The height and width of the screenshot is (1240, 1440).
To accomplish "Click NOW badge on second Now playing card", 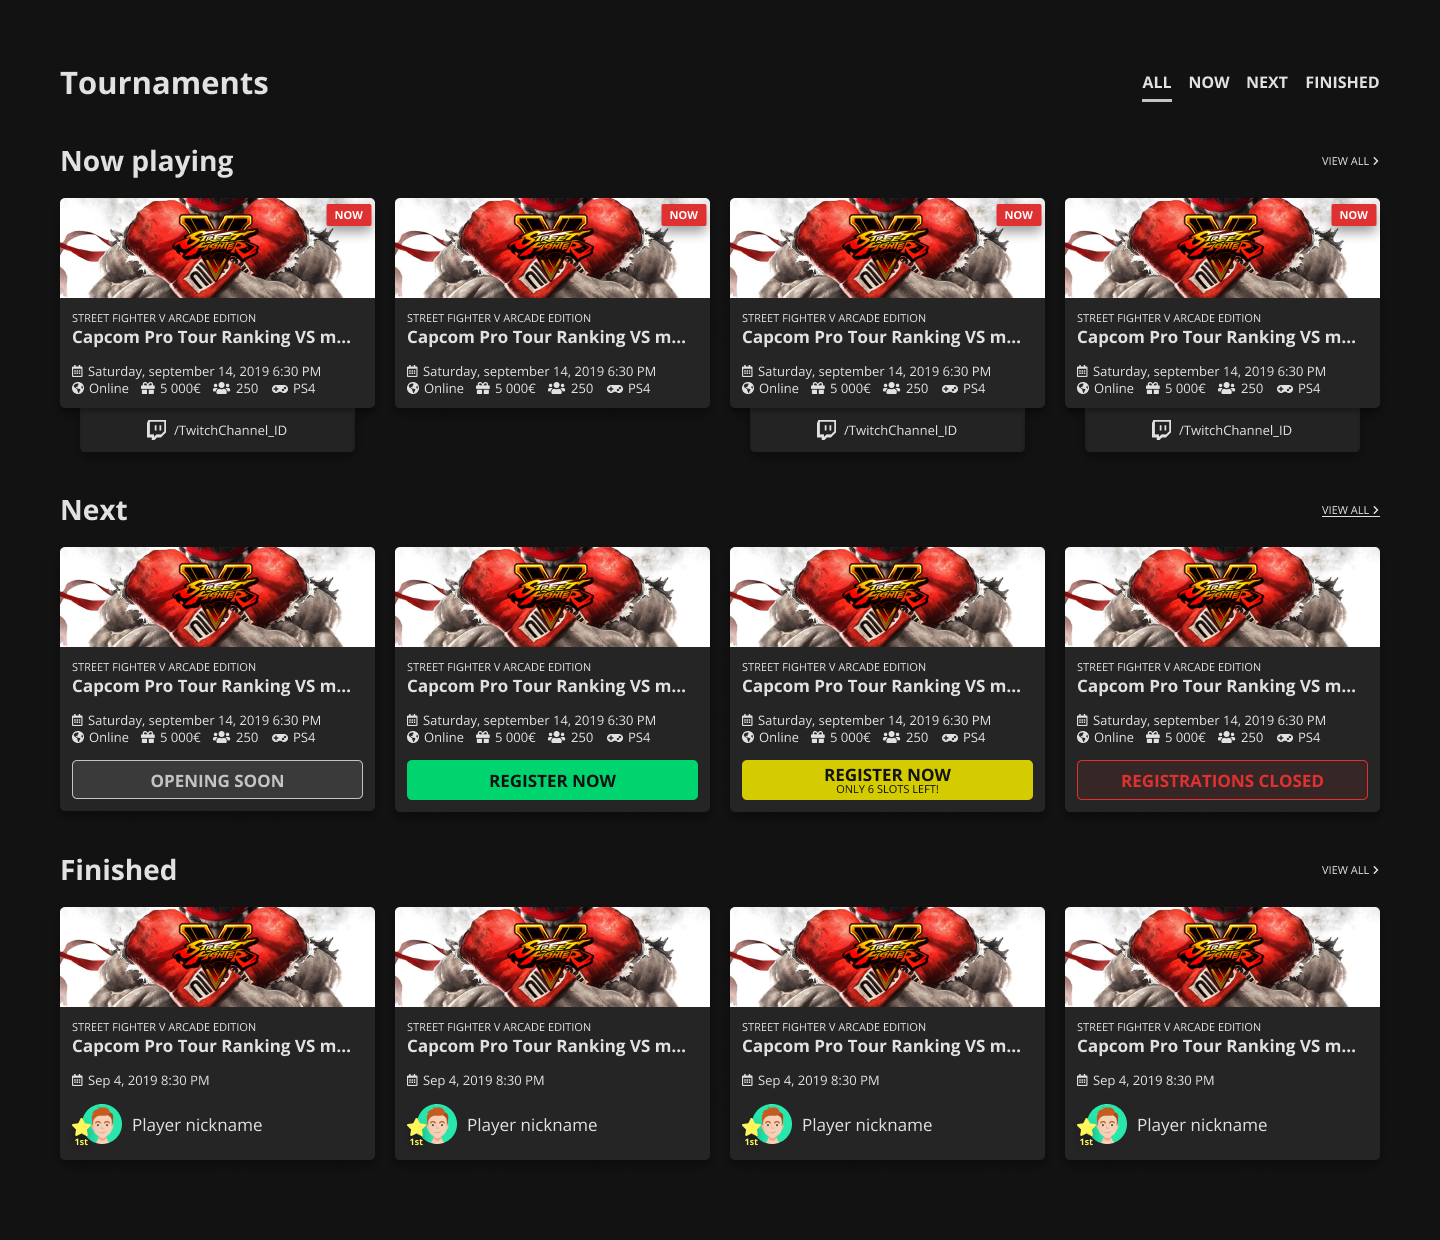I will pos(684,215).
